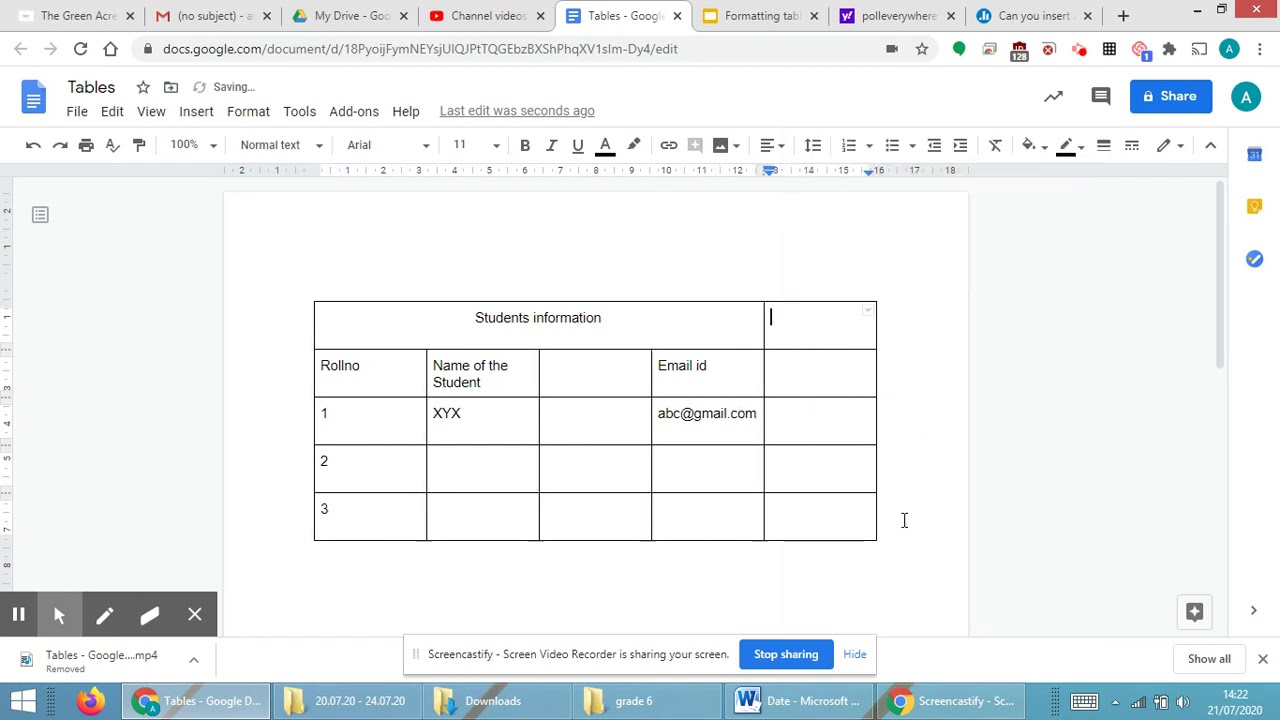Print the document using printer icon
Image resolution: width=1280 pixels, height=720 pixels.
coord(86,146)
